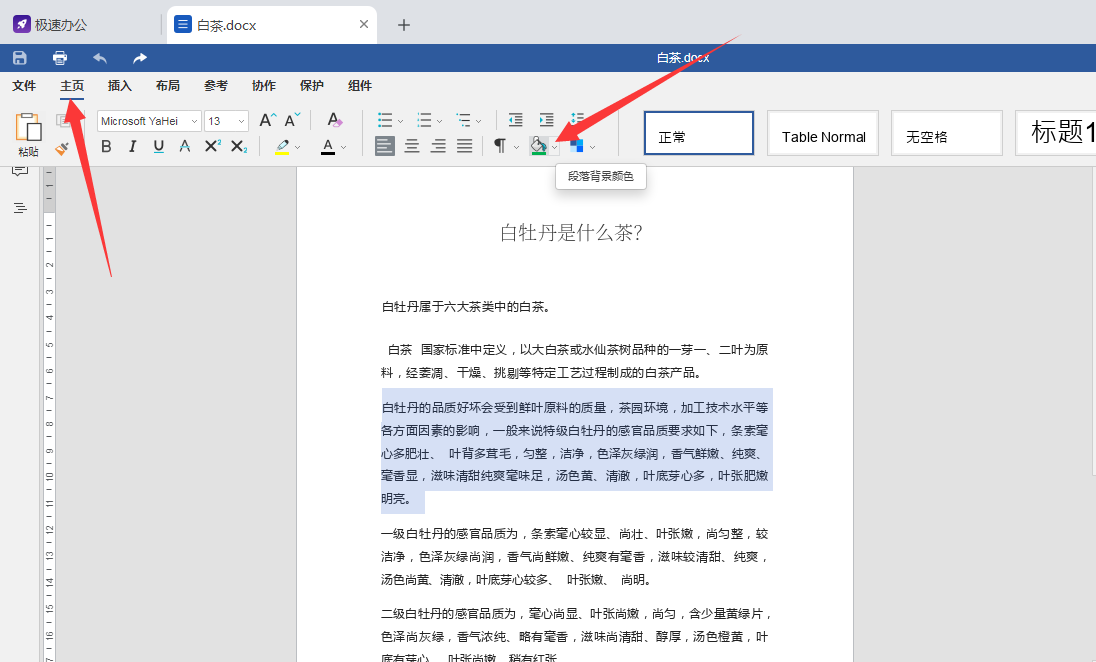Toggle paragraph marks visibility
The width and height of the screenshot is (1096, 662).
pos(500,145)
